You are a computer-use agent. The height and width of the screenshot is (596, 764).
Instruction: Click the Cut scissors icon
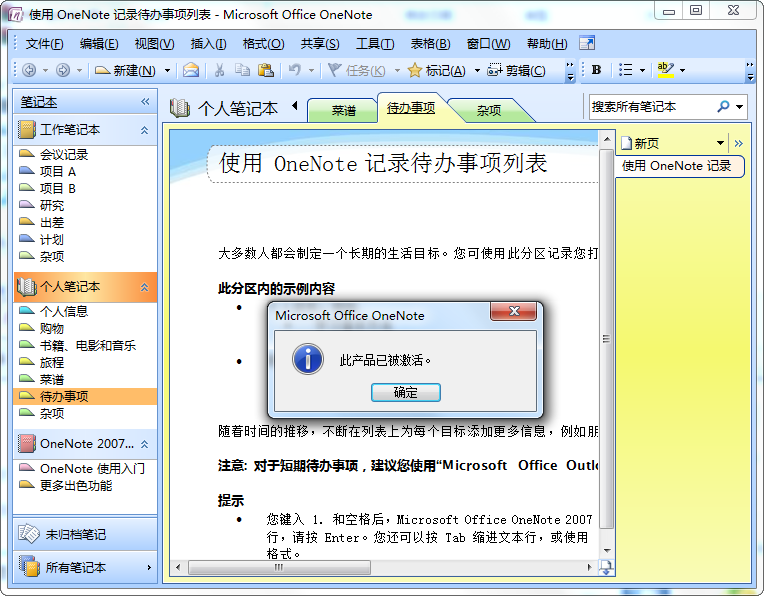[x=219, y=71]
